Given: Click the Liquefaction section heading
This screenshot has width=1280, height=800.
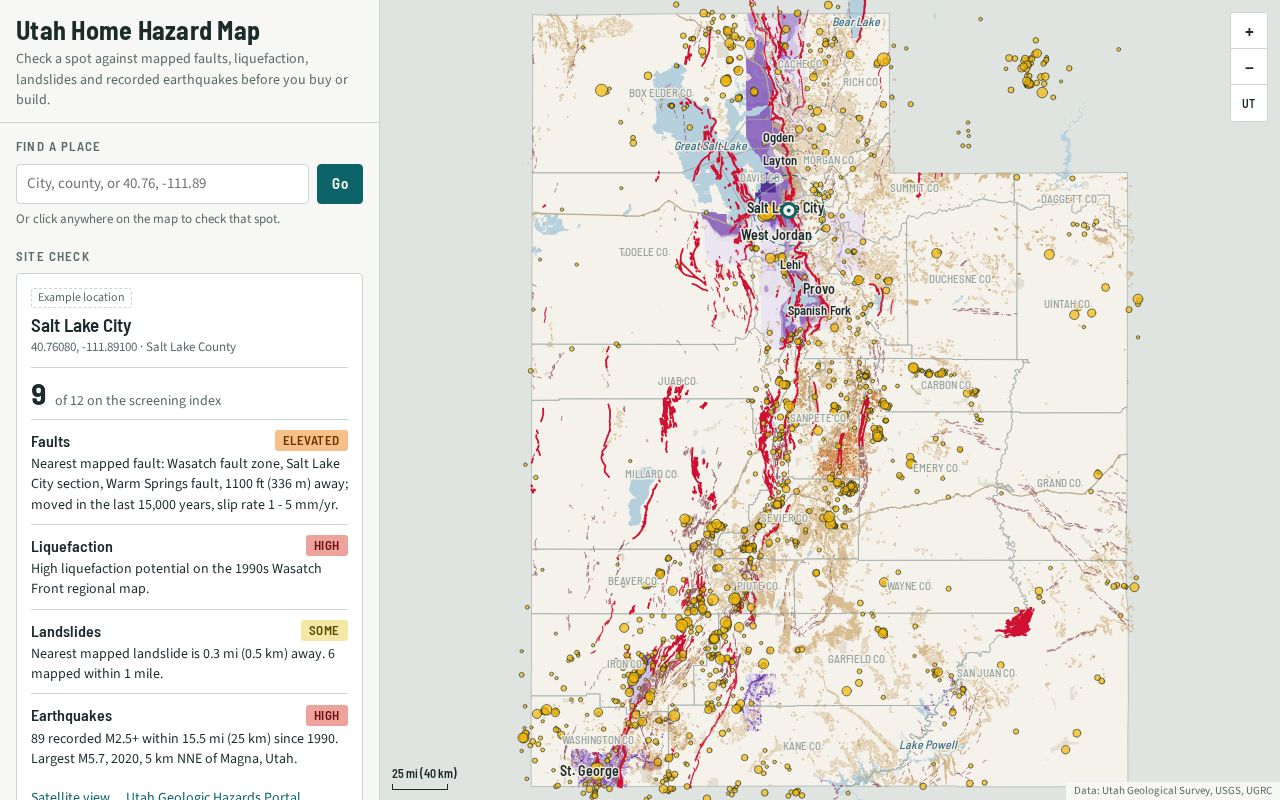Looking at the screenshot, I should [72, 547].
